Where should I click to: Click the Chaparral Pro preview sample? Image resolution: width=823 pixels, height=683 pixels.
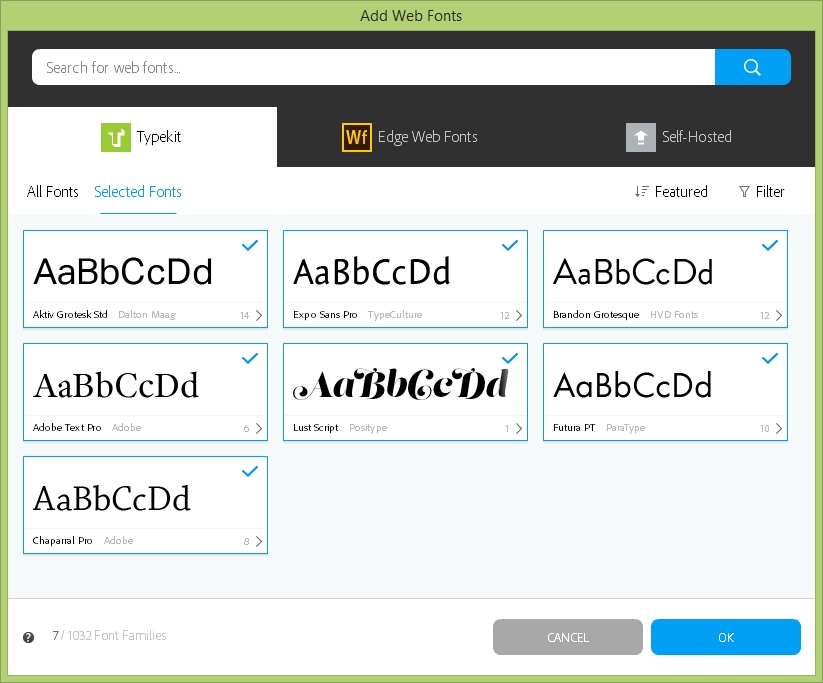tap(112, 499)
